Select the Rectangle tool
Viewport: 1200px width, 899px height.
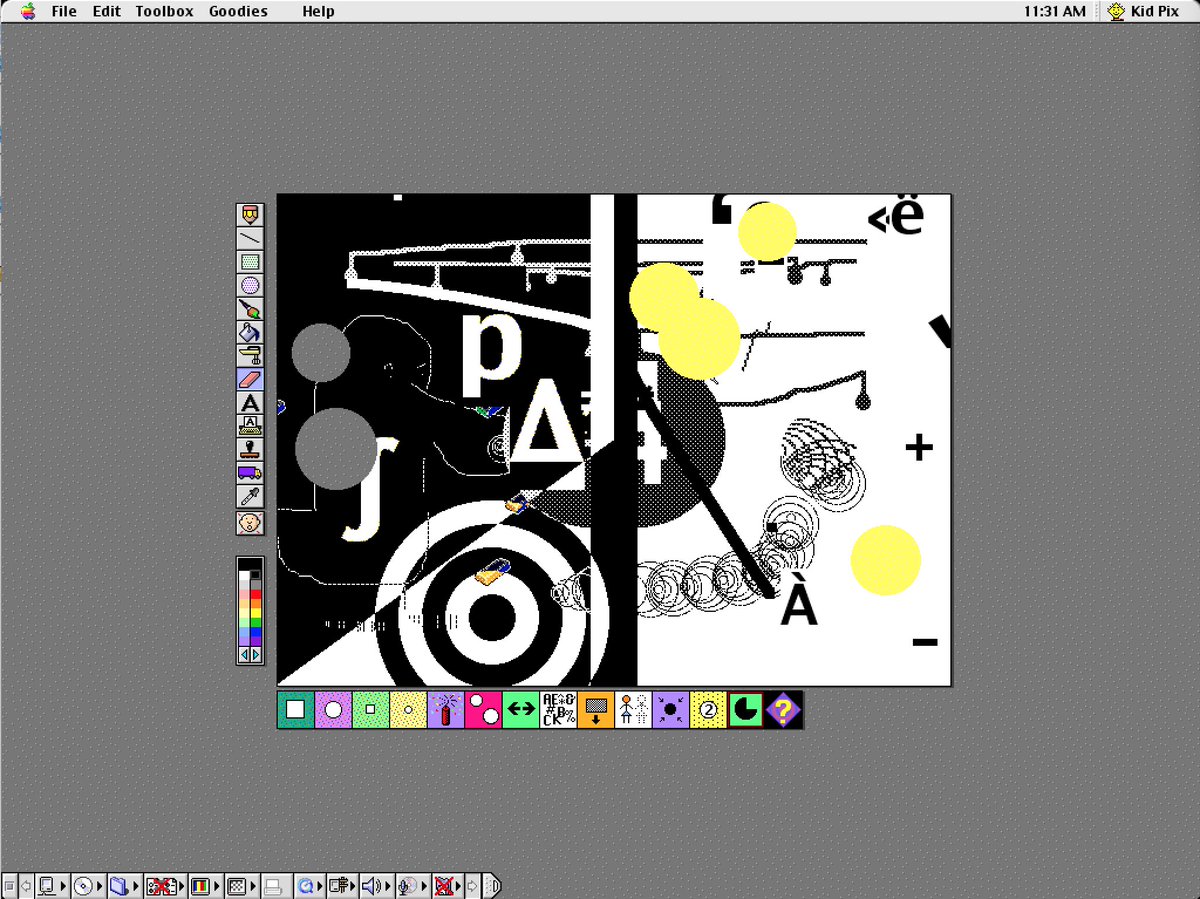pyautogui.click(x=250, y=262)
